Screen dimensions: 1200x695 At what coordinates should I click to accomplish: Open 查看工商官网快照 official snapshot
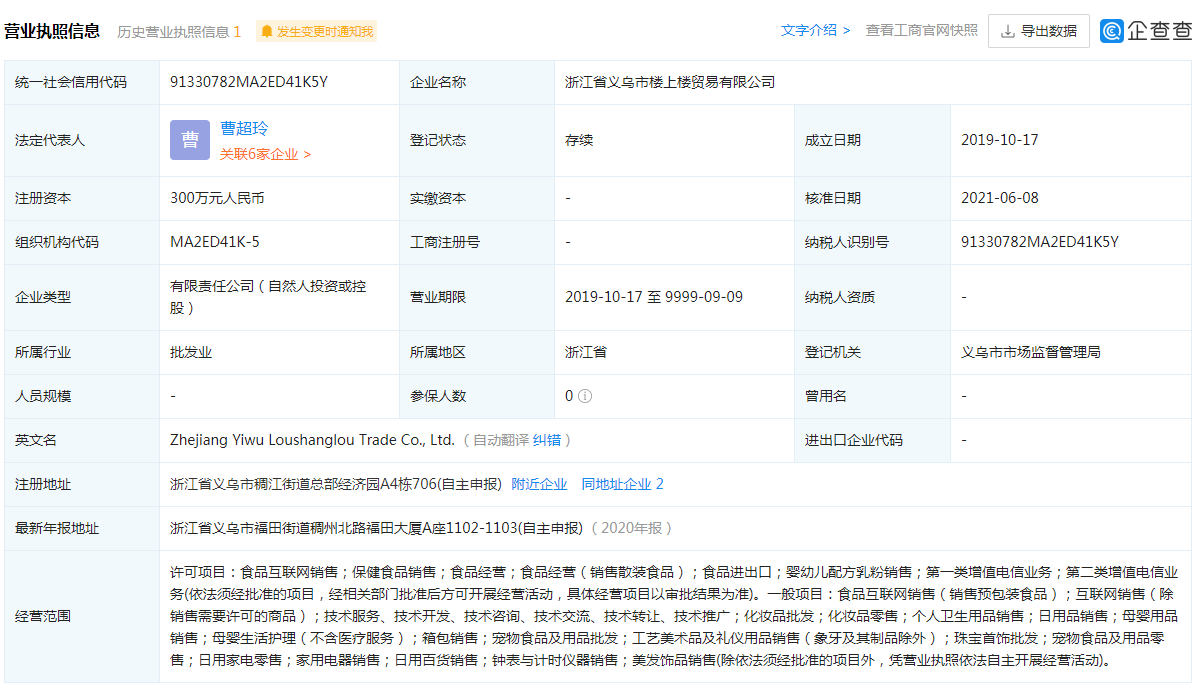(x=921, y=30)
